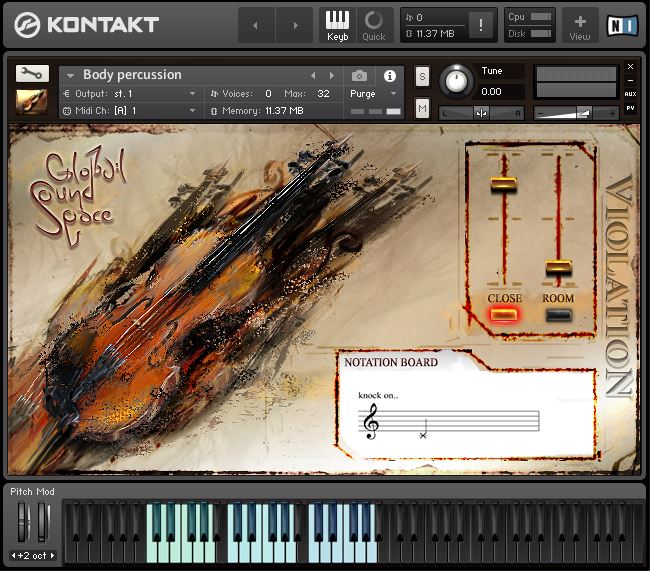Viewport: 650px width, 571px height.
Task: Go to next instrument in header
Action: pyautogui.click(x=295, y=25)
